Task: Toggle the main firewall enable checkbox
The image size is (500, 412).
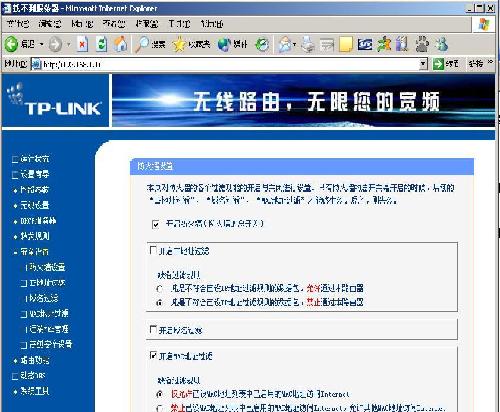Action: click(156, 224)
